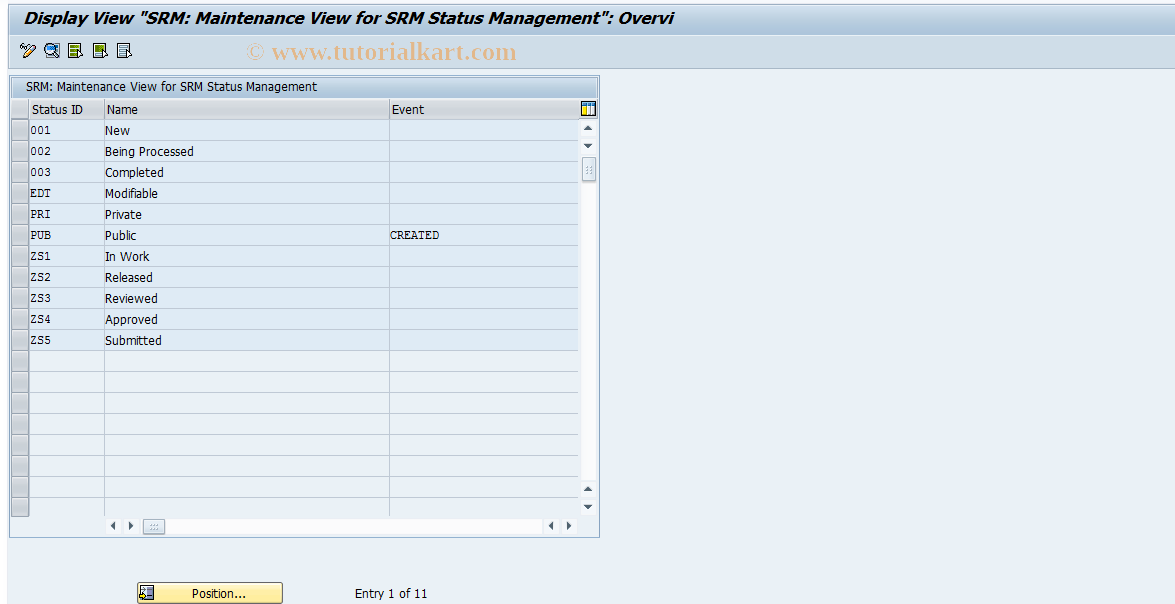Click the Event column header

[484, 109]
